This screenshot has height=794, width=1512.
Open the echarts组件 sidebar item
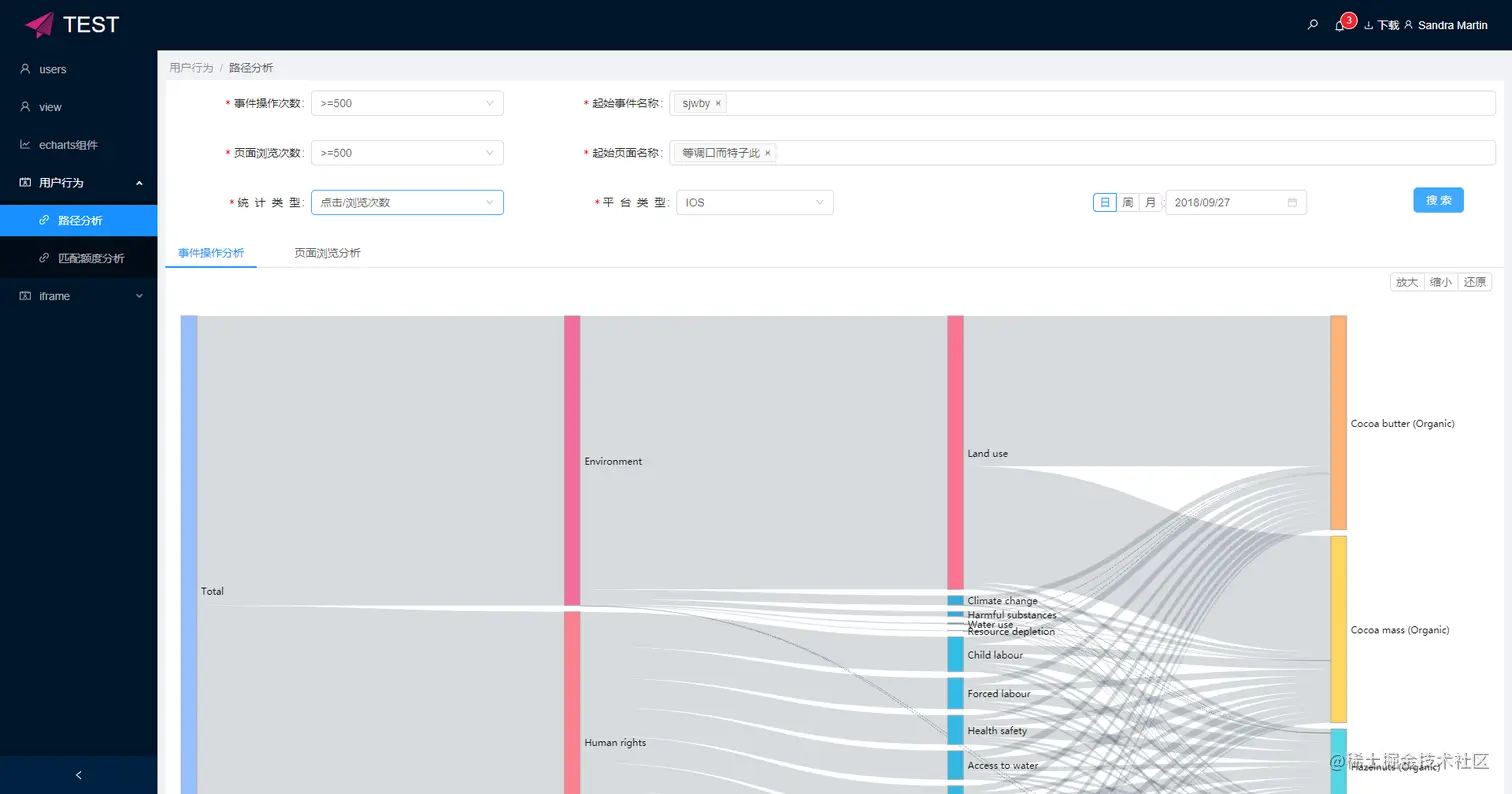tap(78, 145)
